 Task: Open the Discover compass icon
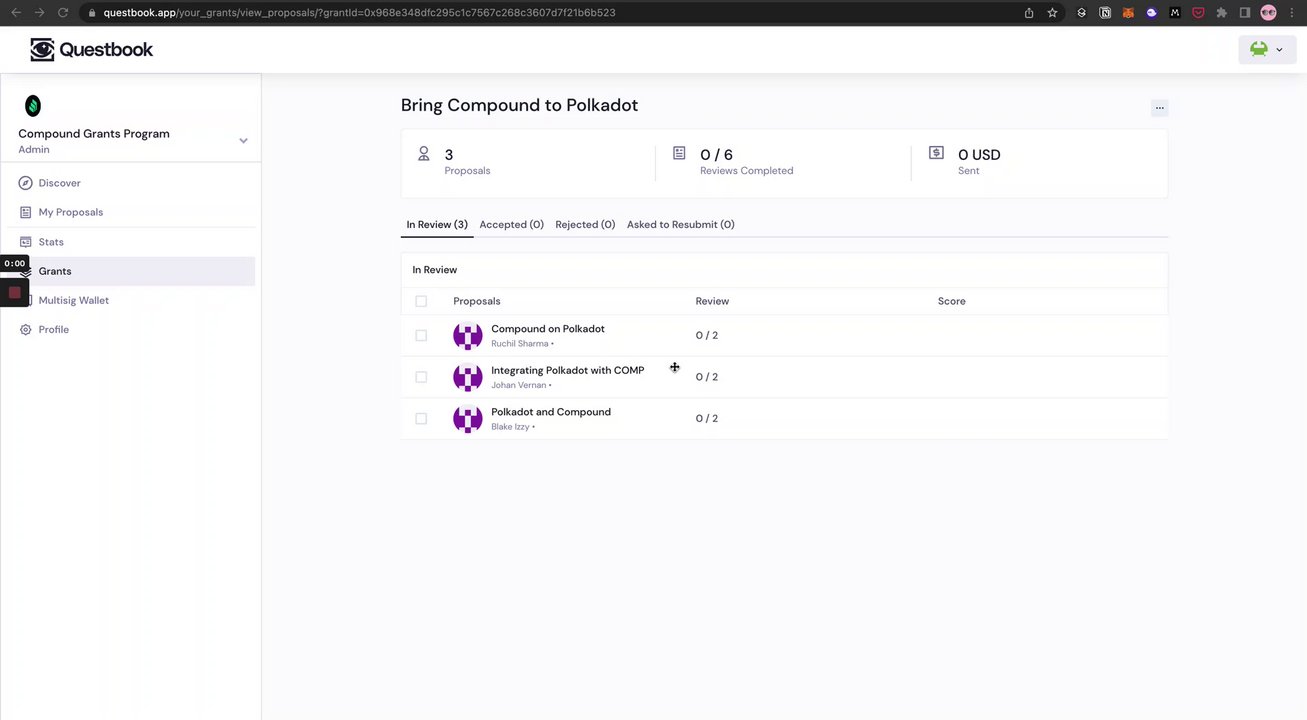(26, 183)
